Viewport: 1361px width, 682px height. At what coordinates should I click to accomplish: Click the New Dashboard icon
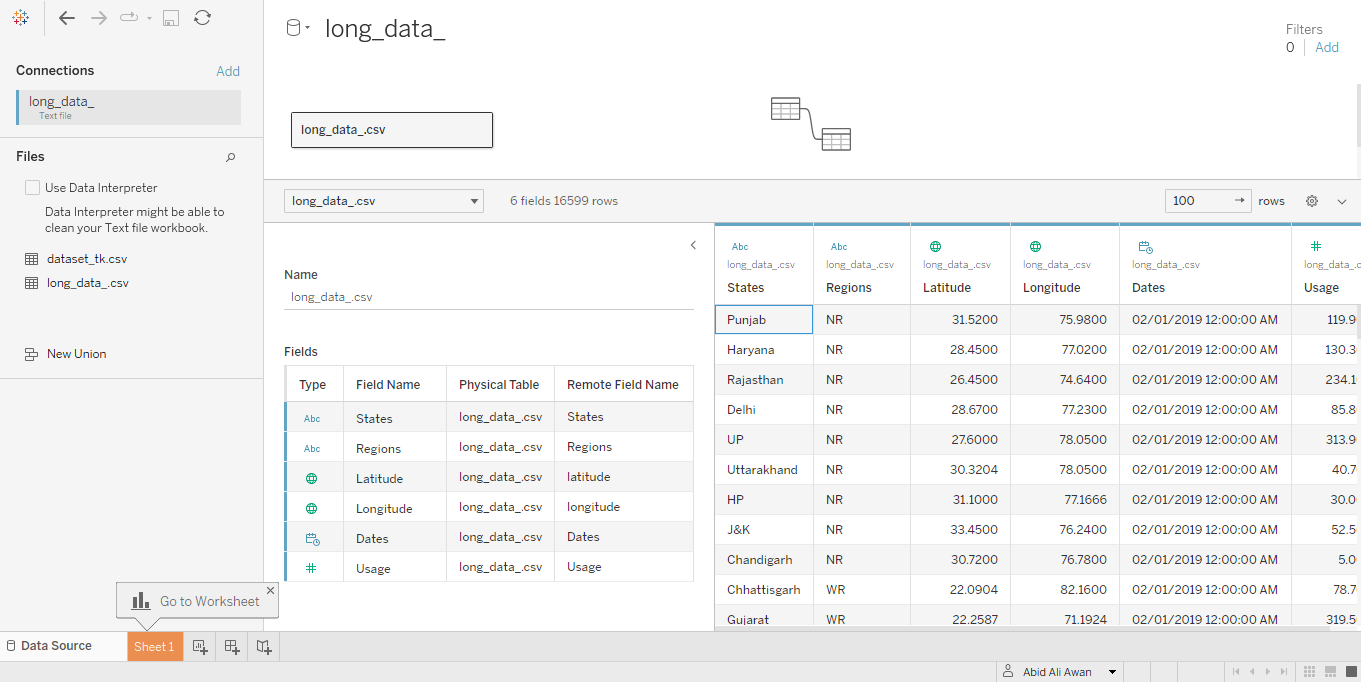[x=232, y=647]
